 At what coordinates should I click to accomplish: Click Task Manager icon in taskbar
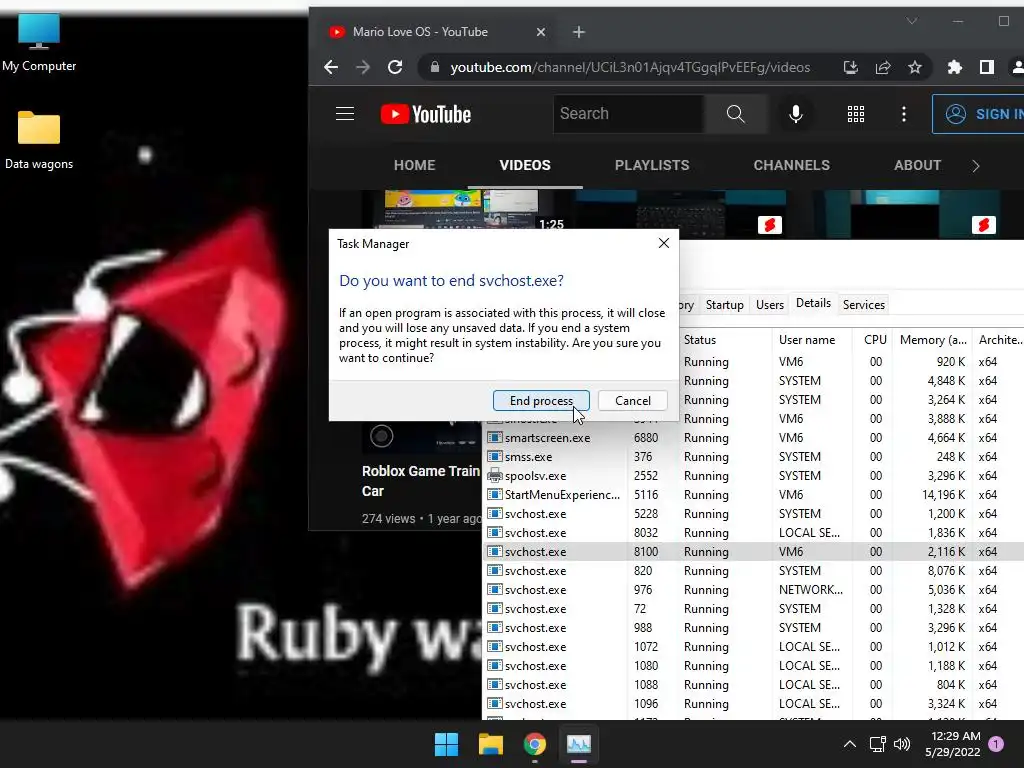(579, 744)
